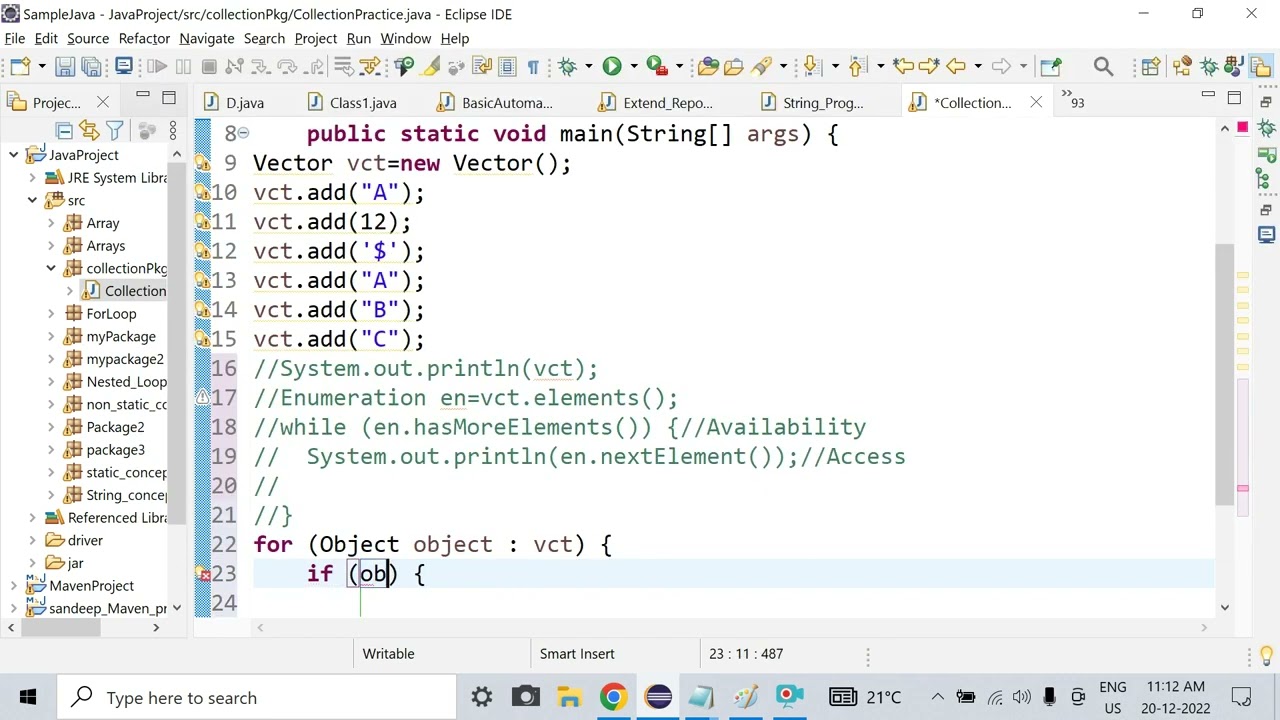Open the Project Explorer filter icon

point(115,131)
